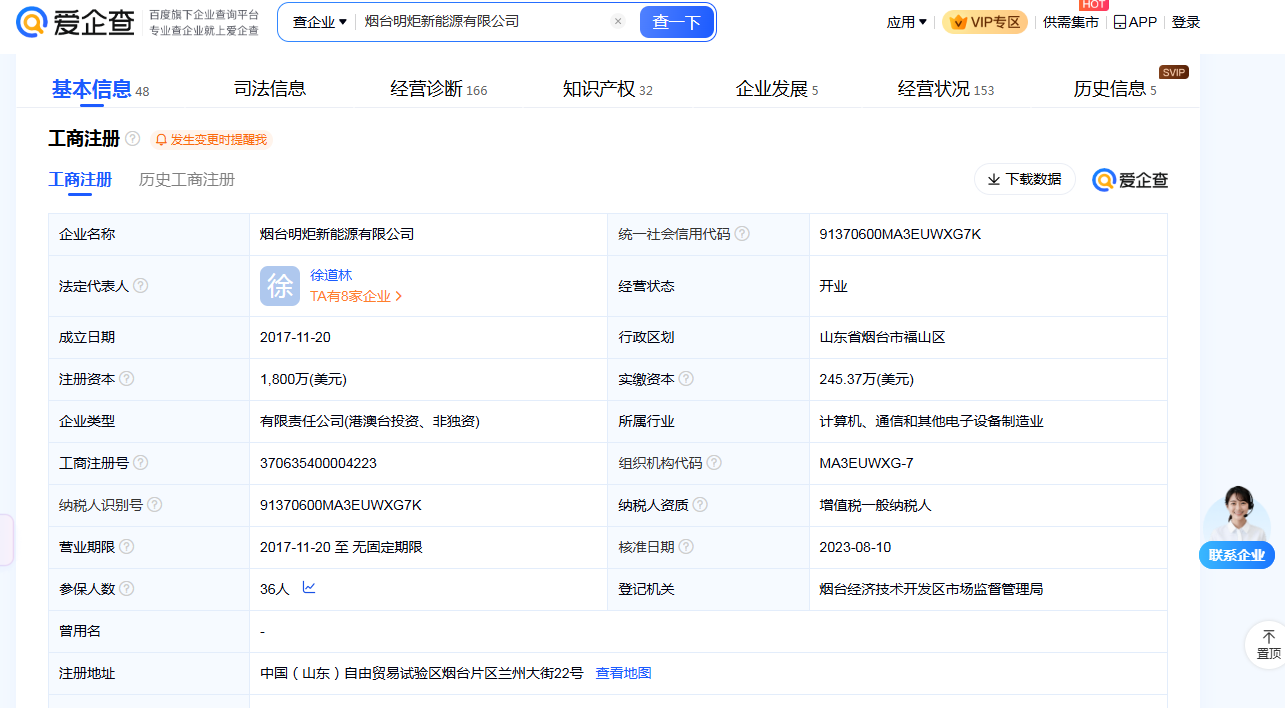Click help icon next to 实缴资本
This screenshot has width=1285, height=708.
(x=686, y=379)
